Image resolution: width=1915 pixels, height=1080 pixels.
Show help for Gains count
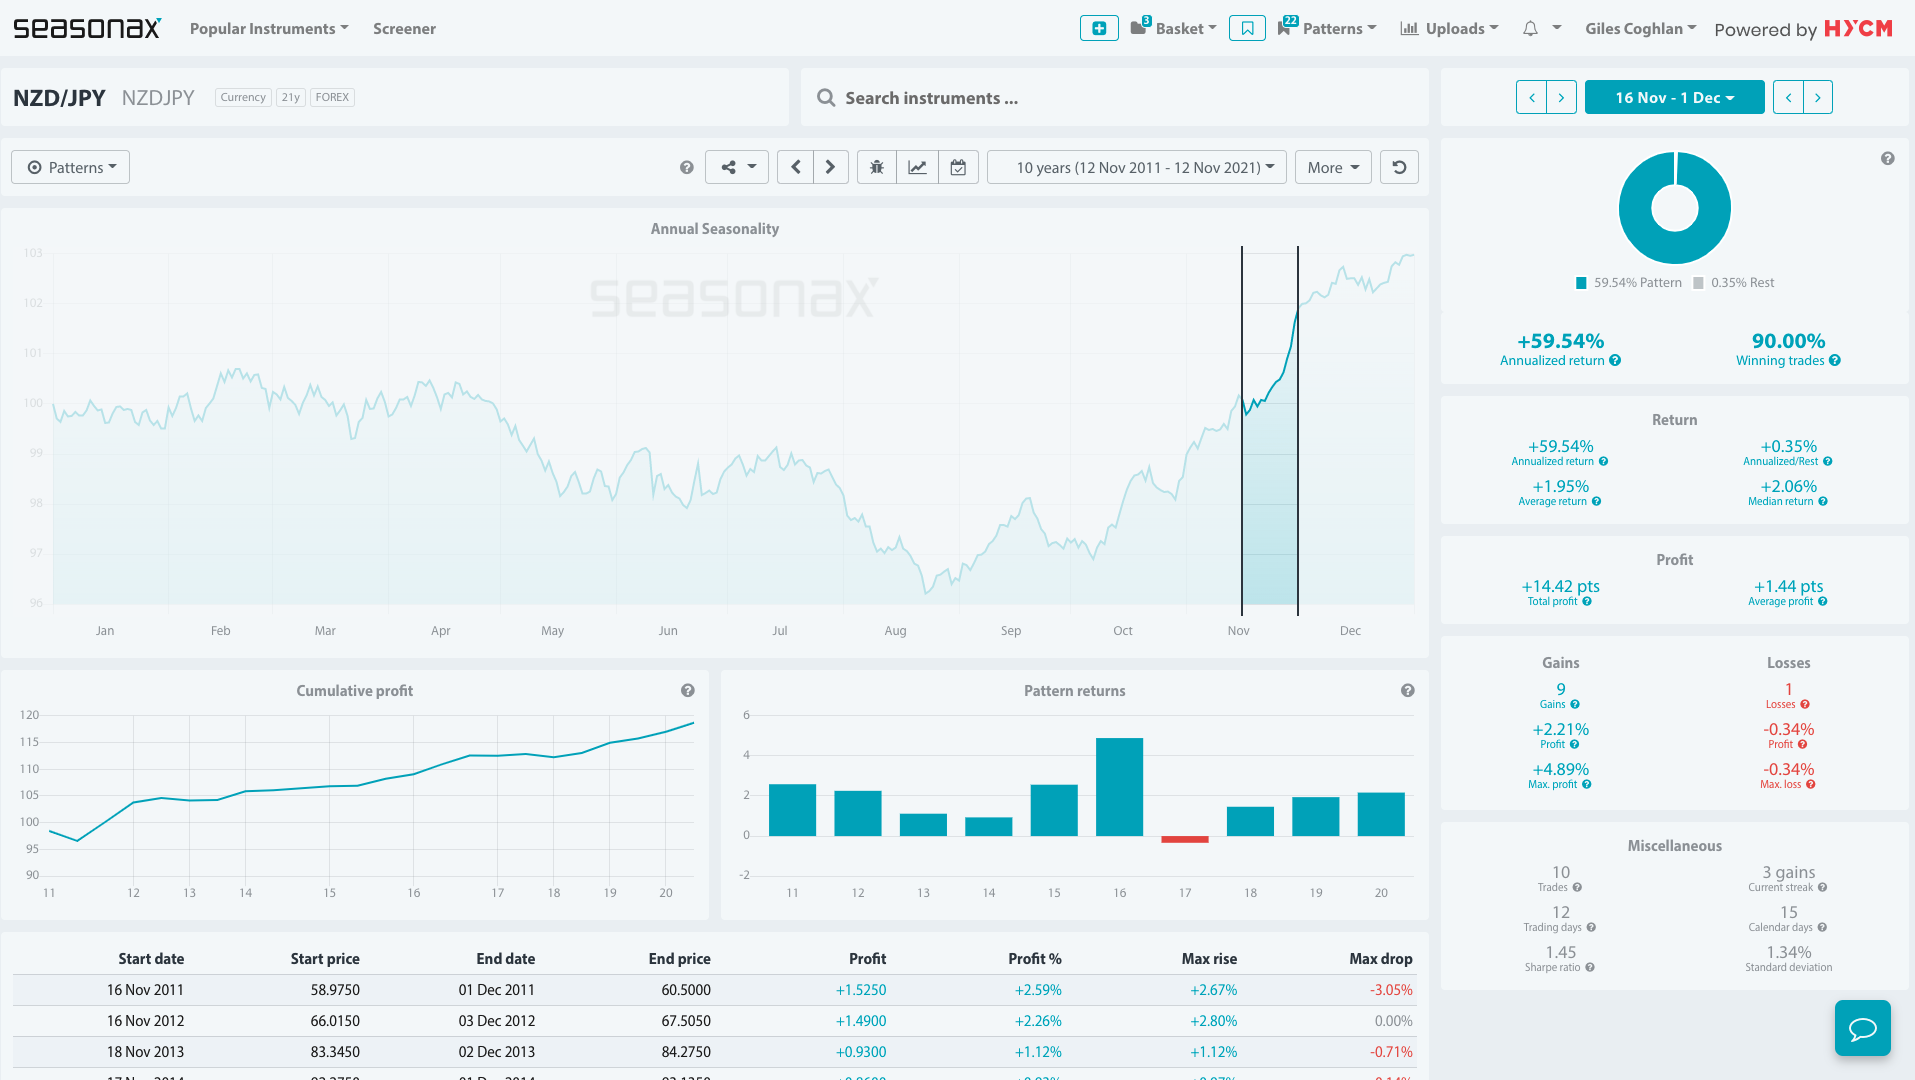(x=1575, y=705)
